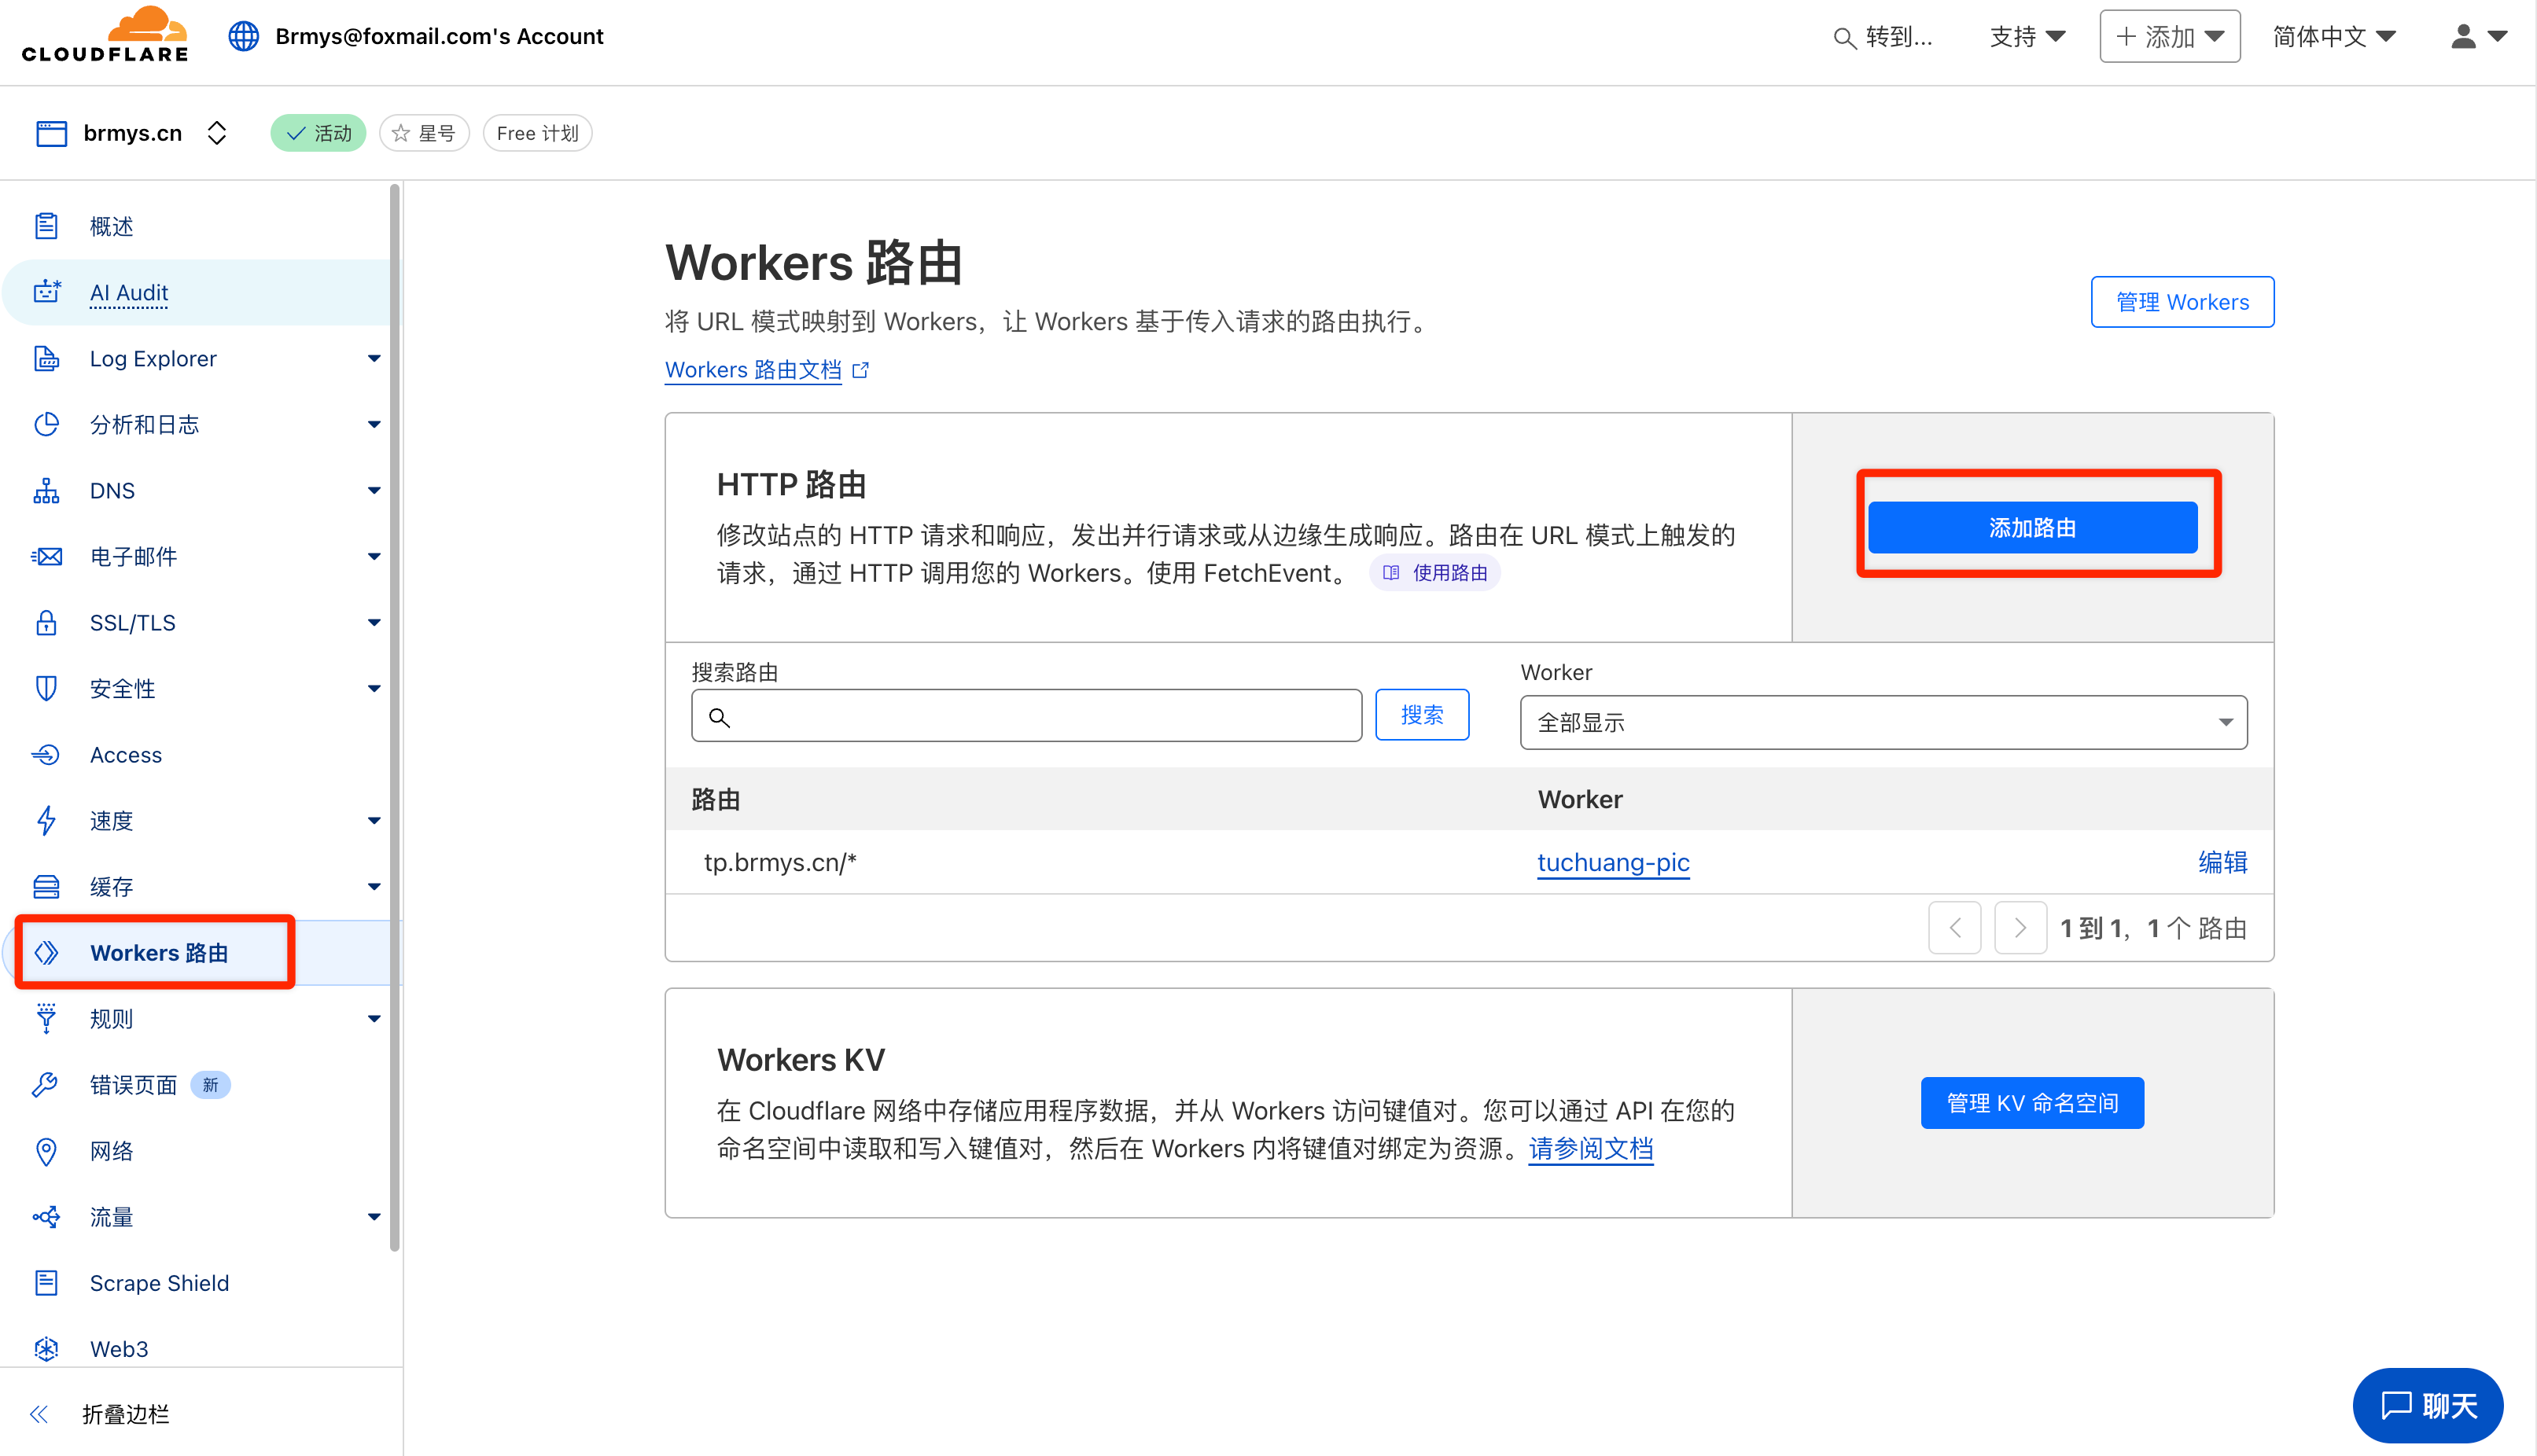The height and width of the screenshot is (1456, 2537).
Task: Click the 速度 lightning bolt icon
Action: 46,820
